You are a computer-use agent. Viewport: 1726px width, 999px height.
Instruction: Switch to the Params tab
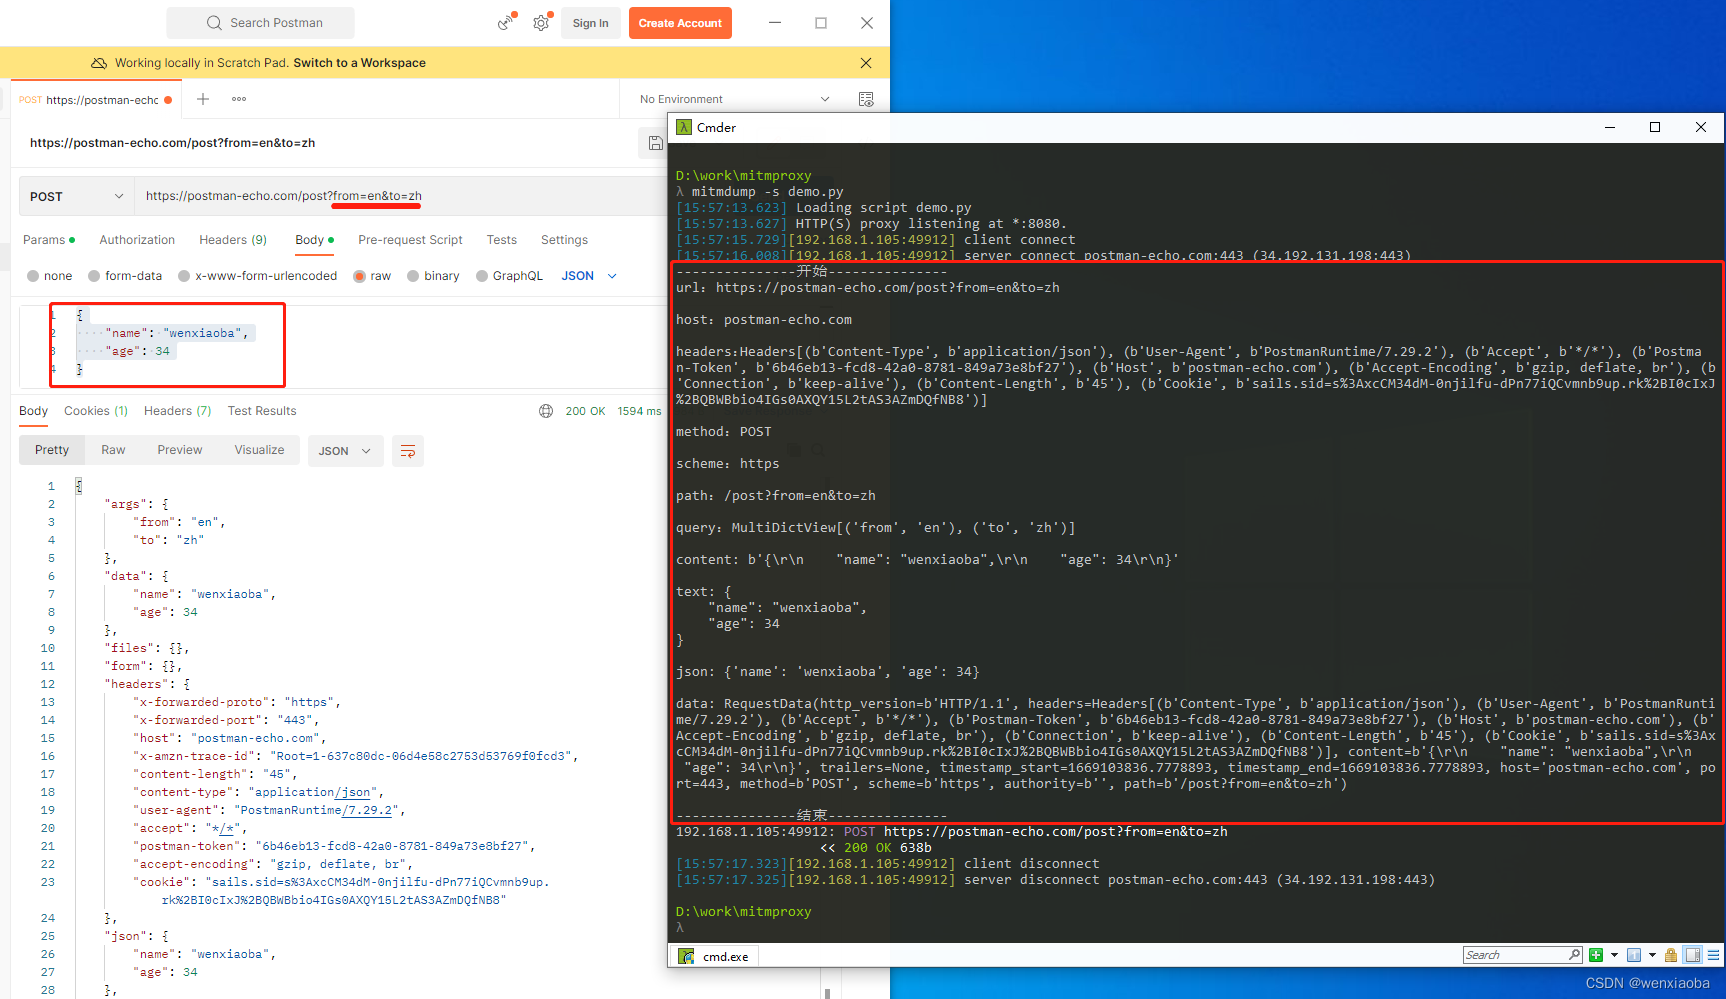pos(49,240)
